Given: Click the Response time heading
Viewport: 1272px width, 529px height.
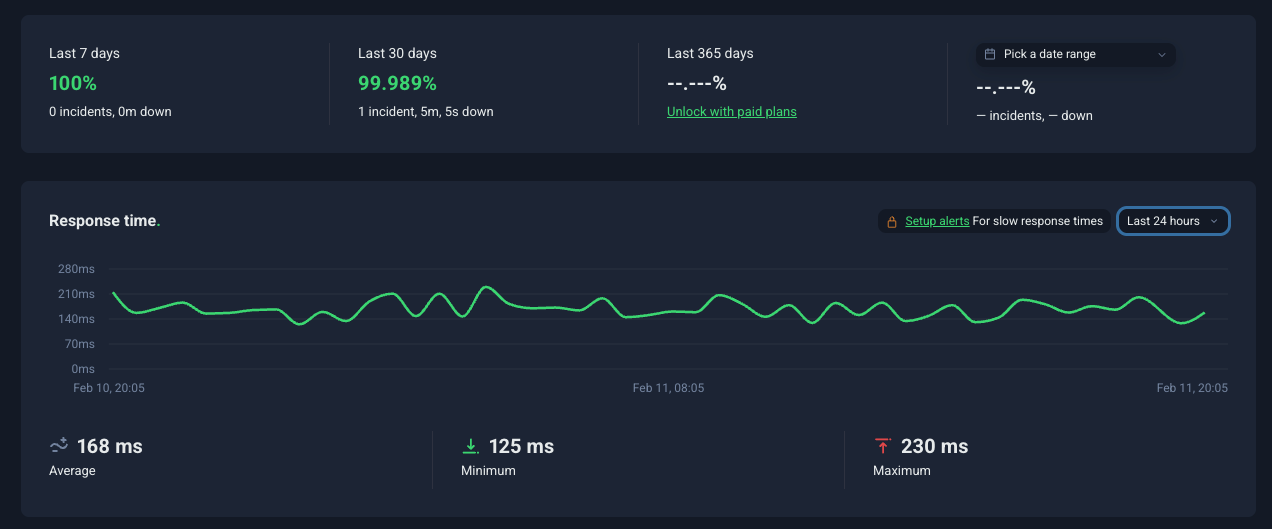Looking at the screenshot, I should pyautogui.click(x=103, y=221).
